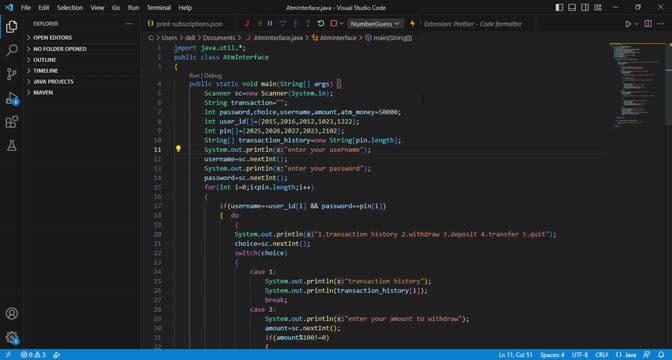Click the debug Step Into button

[295, 24]
